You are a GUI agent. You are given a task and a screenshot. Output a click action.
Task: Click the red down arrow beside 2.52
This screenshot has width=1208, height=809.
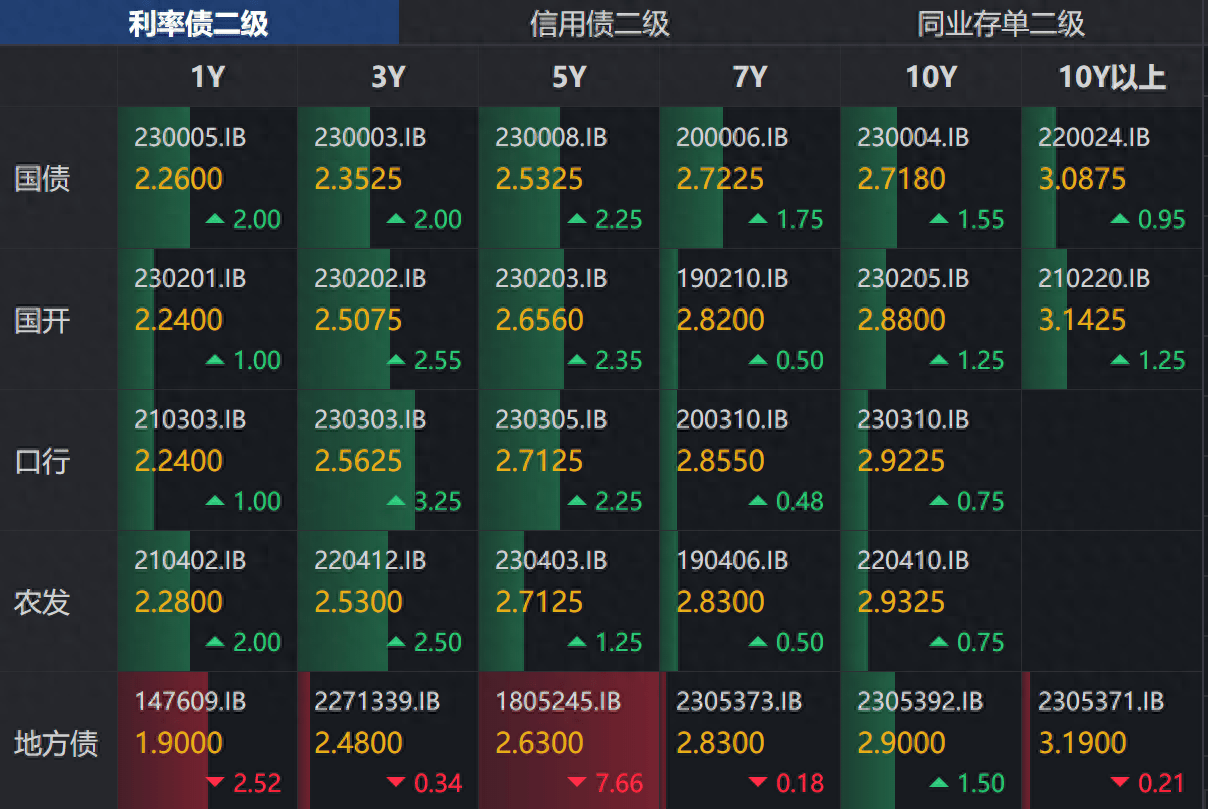(216, 782)
